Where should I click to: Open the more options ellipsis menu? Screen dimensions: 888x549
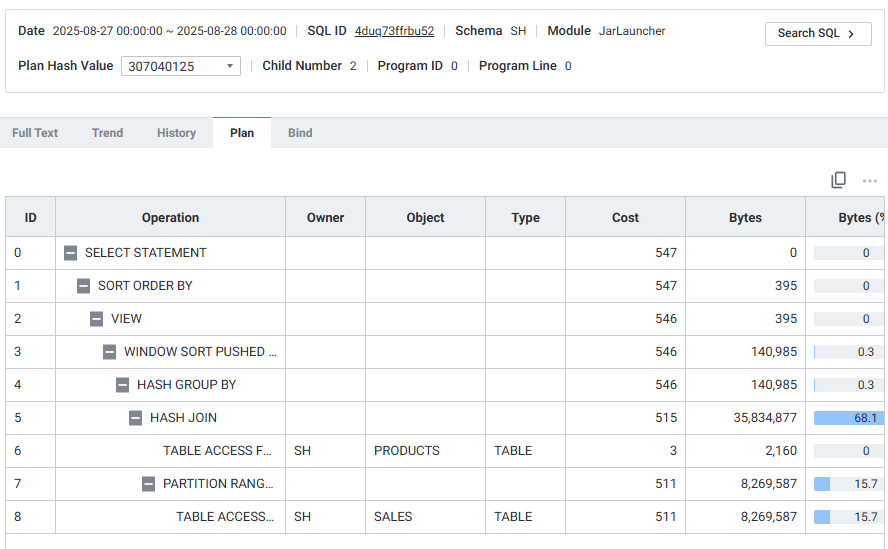click(x=869, y=181)
